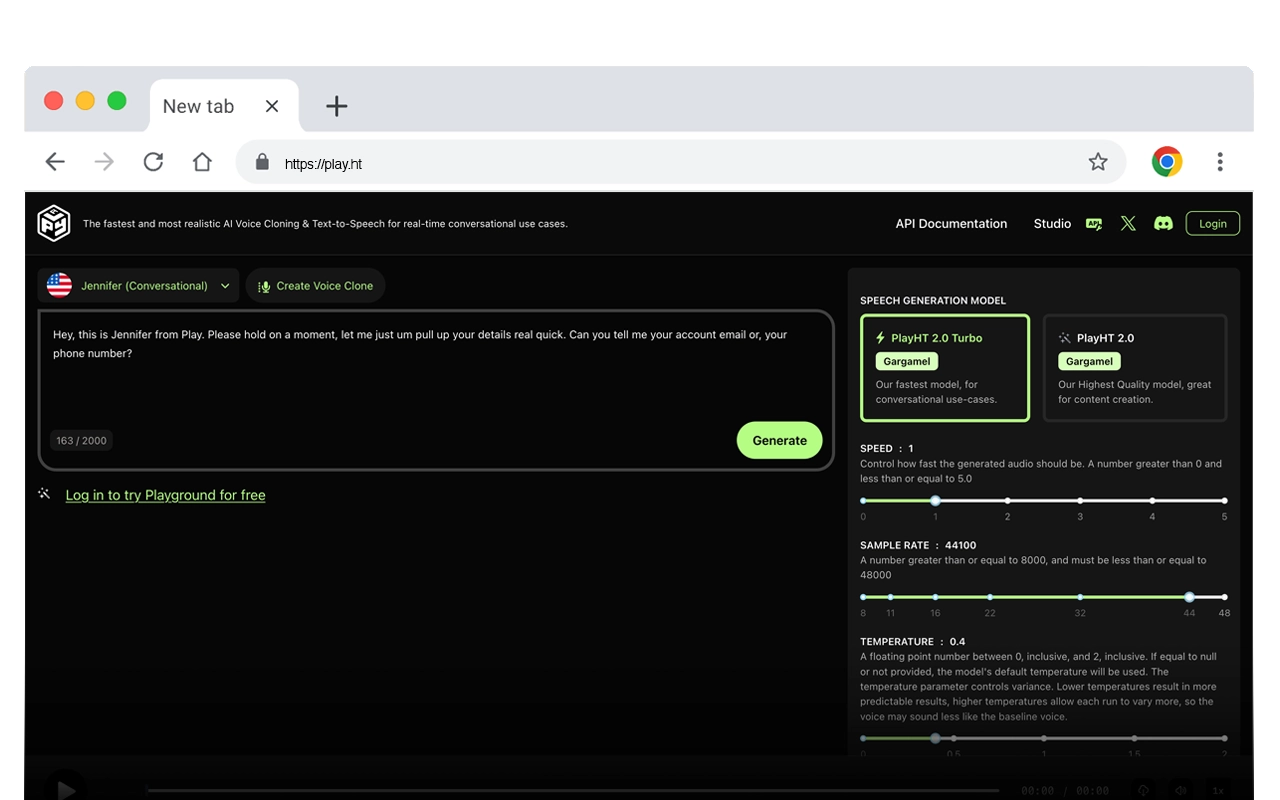Open Log in to try Playground link
This screenshot has width=1280, height=800.
[165, 495]
